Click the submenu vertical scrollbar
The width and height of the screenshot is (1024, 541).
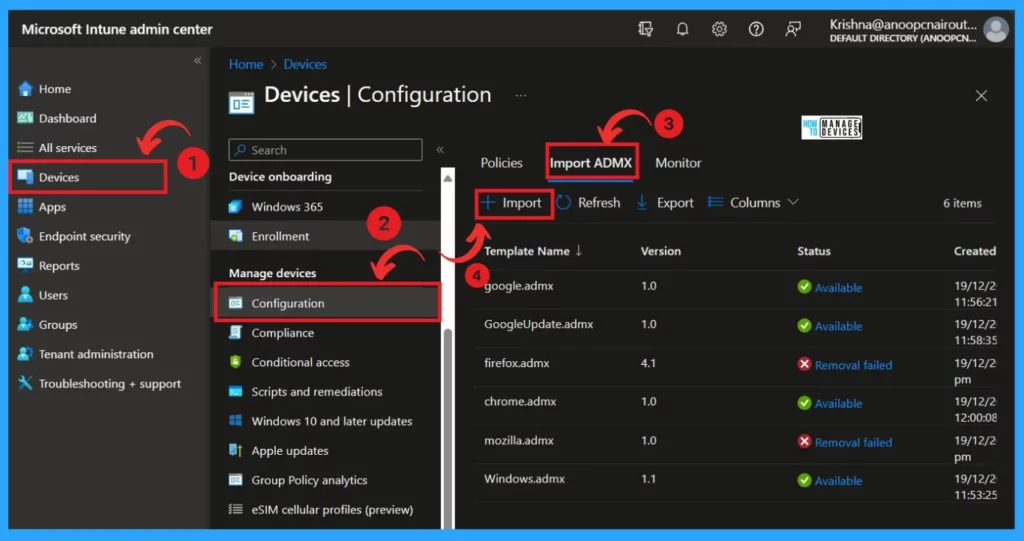tap(448, 429)
